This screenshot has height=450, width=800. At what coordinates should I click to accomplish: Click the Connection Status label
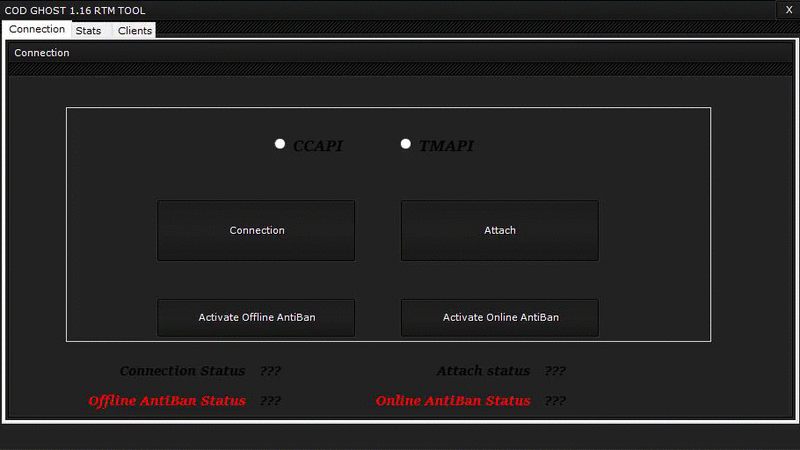pos(183,371)
